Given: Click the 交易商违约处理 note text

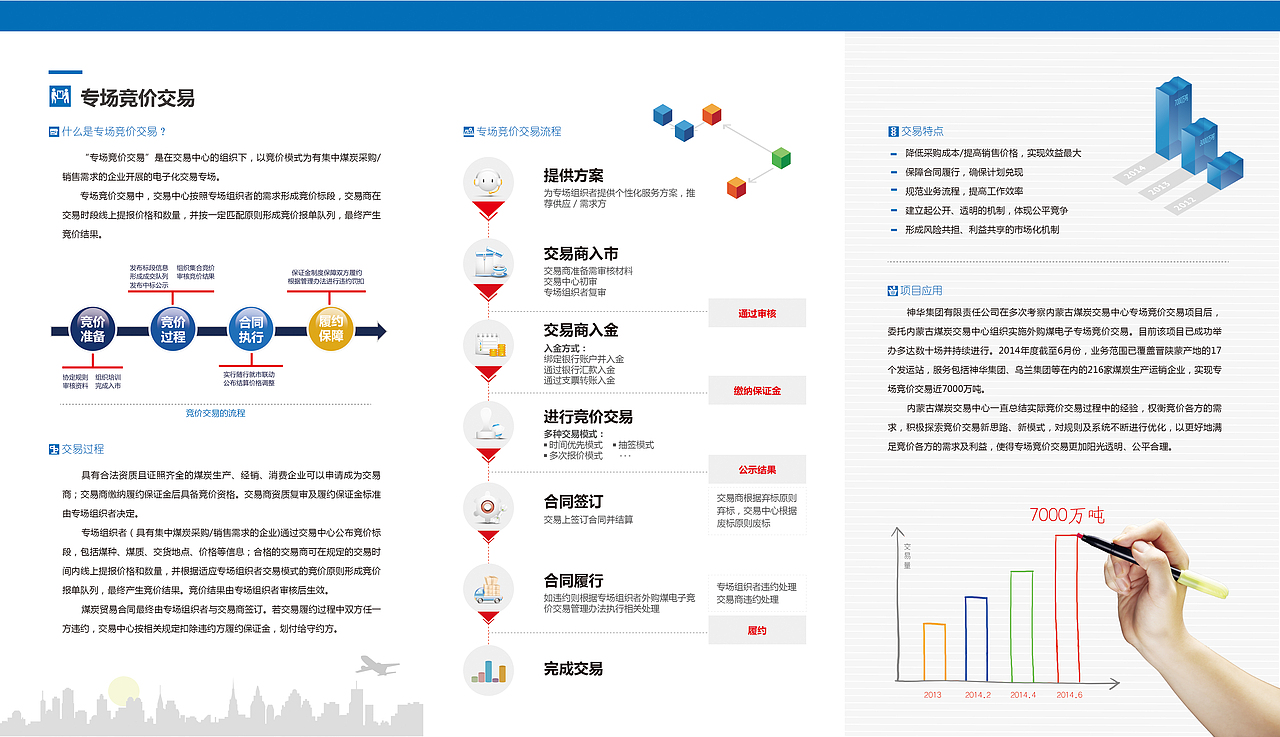Looking at the screenshot, I should pyautogui.click(x=747, y=599).
